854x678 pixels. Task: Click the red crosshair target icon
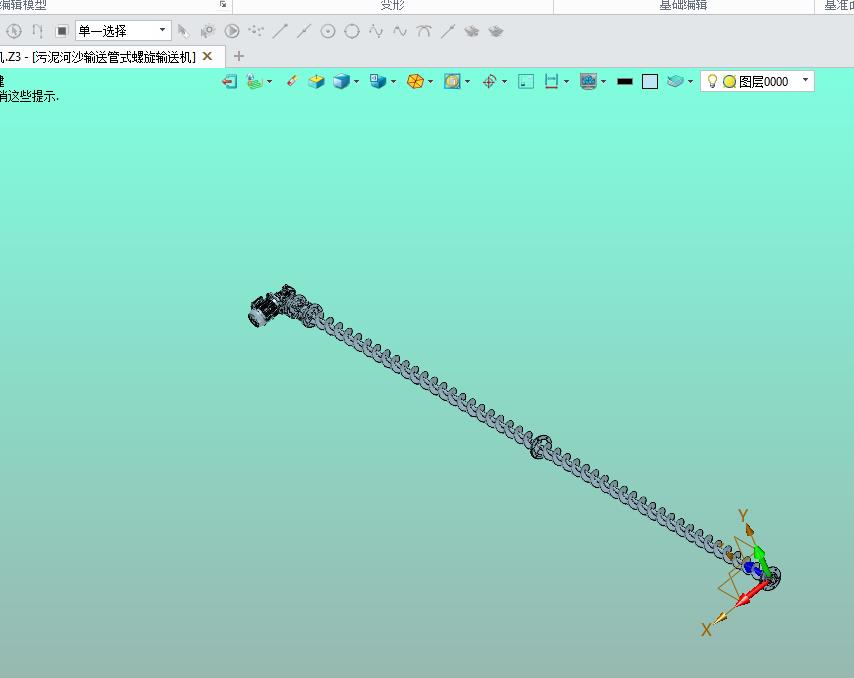point(489,82)
